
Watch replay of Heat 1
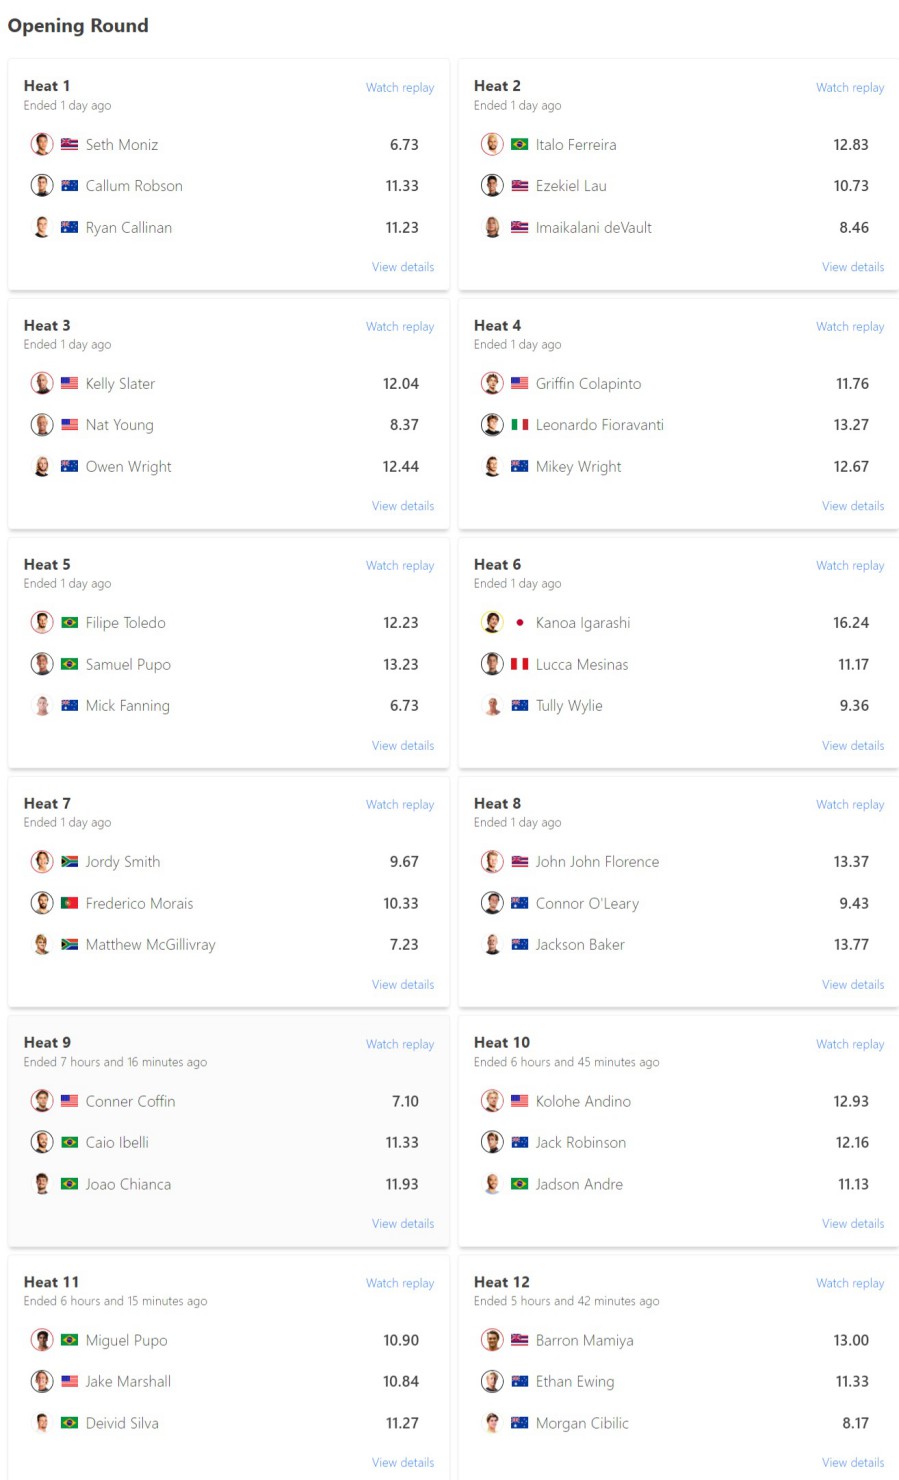pos(400,88)
